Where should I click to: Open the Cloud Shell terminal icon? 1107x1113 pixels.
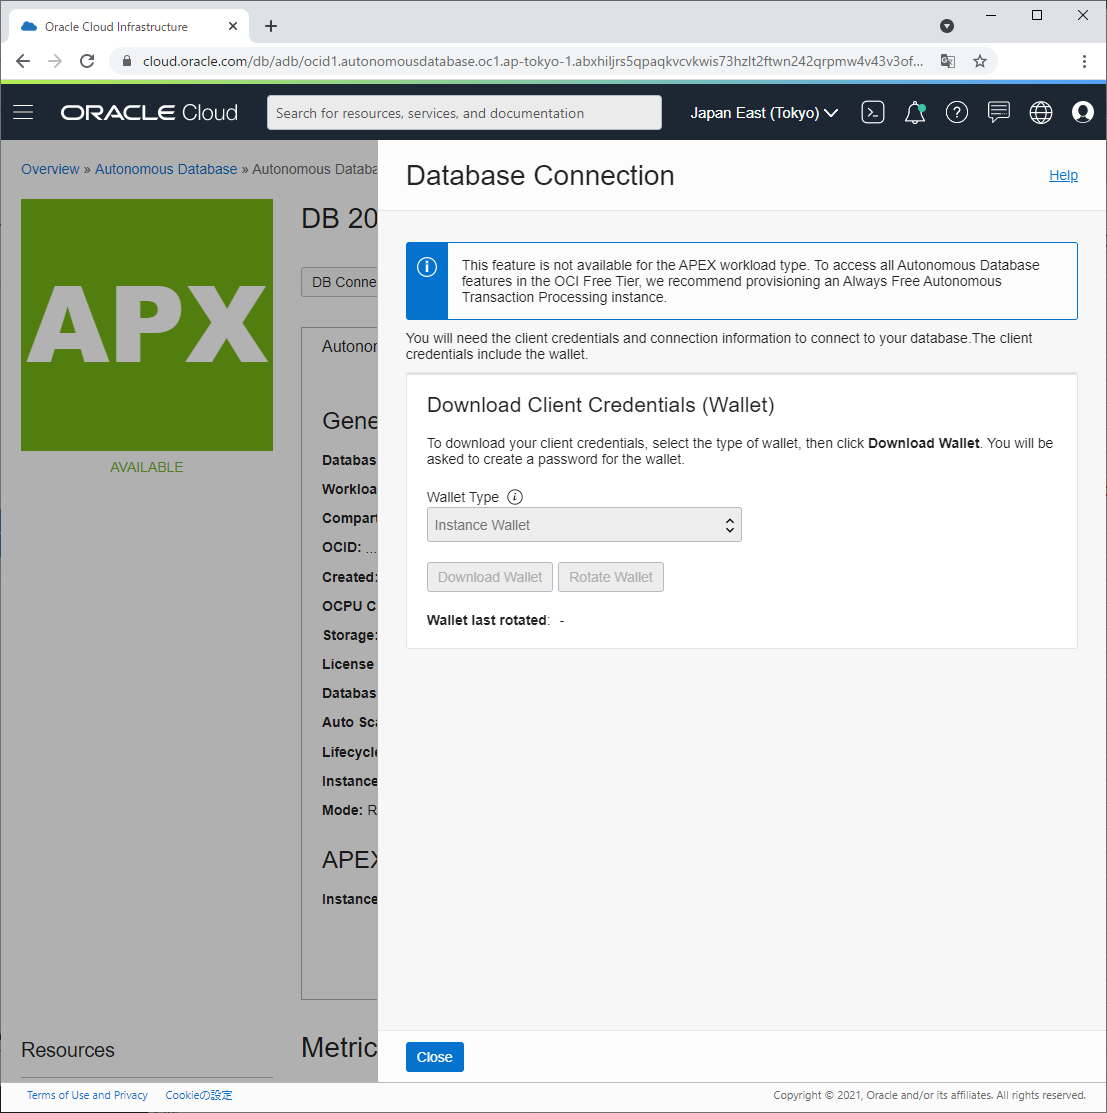872,112
